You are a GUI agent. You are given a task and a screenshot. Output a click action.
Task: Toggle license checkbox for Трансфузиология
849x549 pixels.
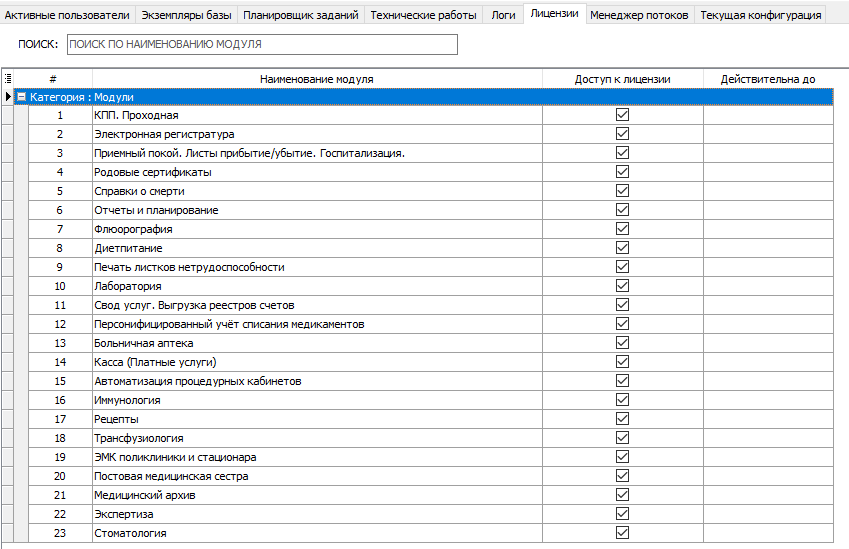[x=623, y=437]
